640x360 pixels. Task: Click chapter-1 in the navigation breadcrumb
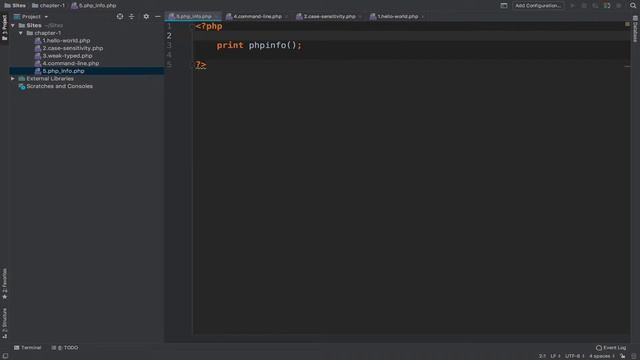(x=49, y=6)
